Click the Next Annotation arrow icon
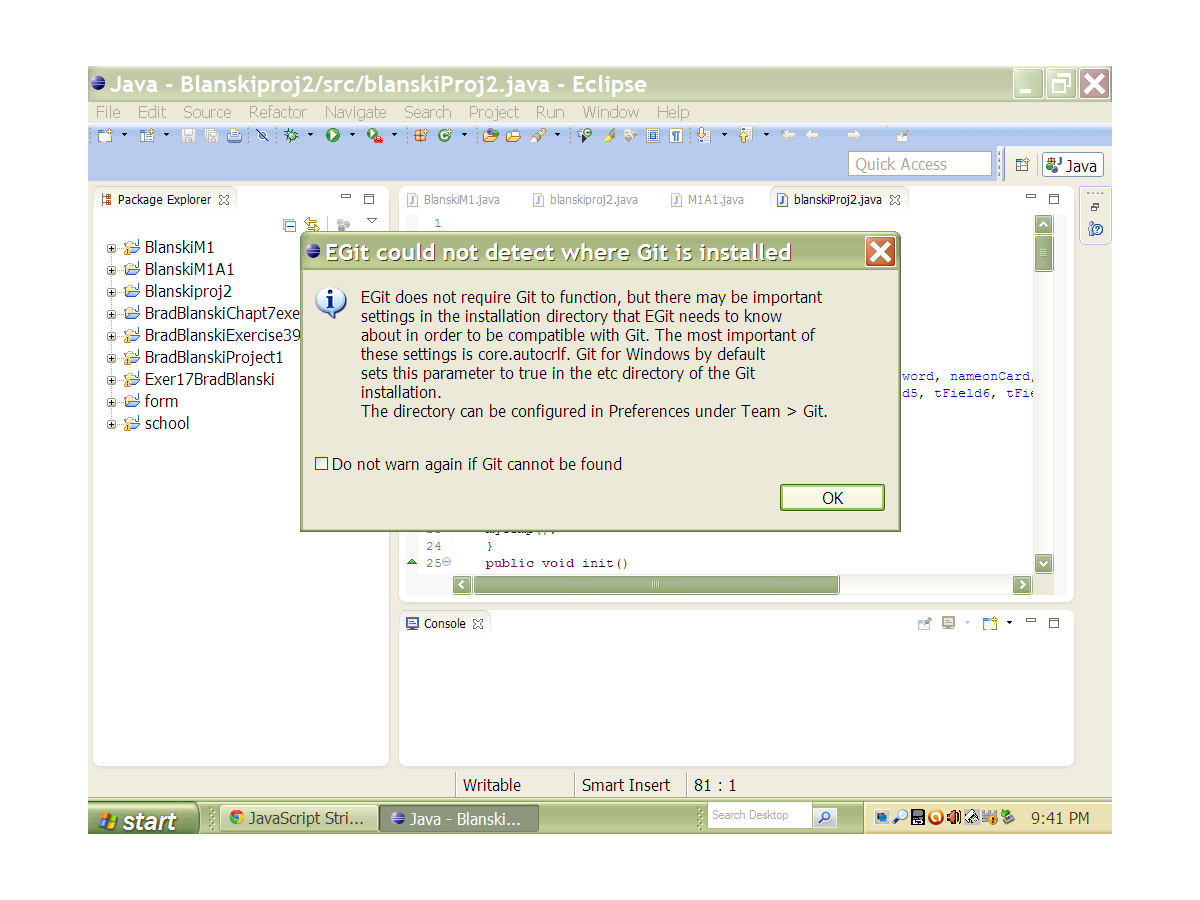The height and width of the screenshot is (900, 1200). [x=703, y=135]
